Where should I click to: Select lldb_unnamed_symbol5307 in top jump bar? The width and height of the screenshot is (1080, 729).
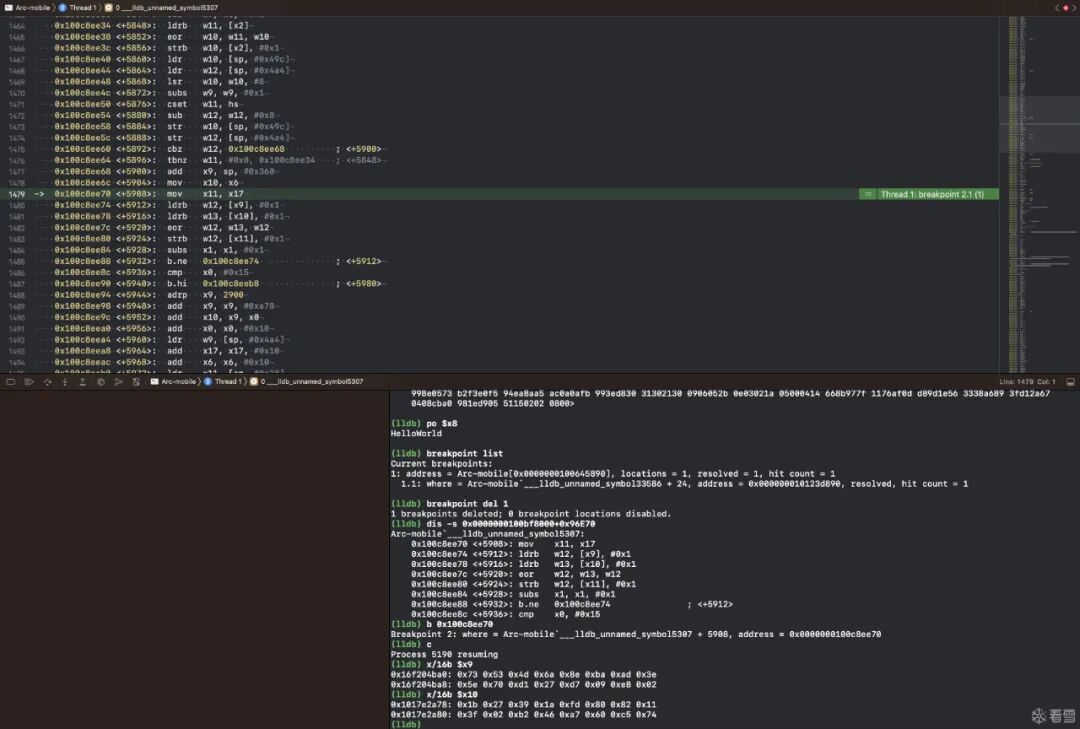(162, 8)
